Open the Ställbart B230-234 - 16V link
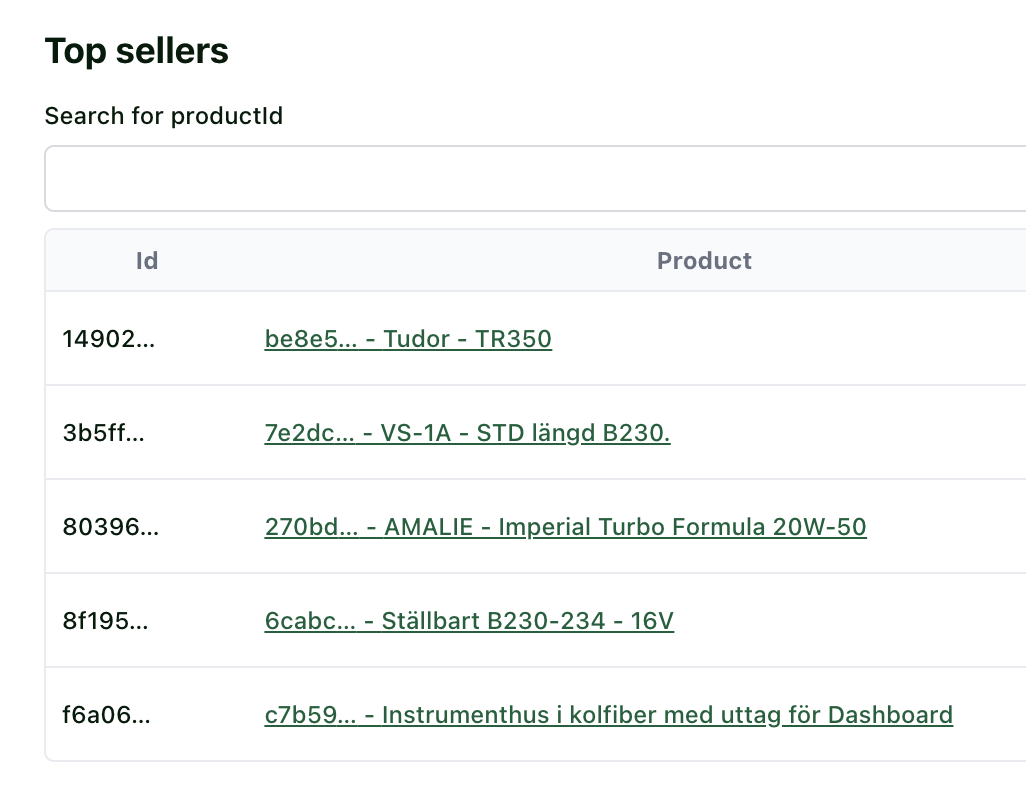 469,621
